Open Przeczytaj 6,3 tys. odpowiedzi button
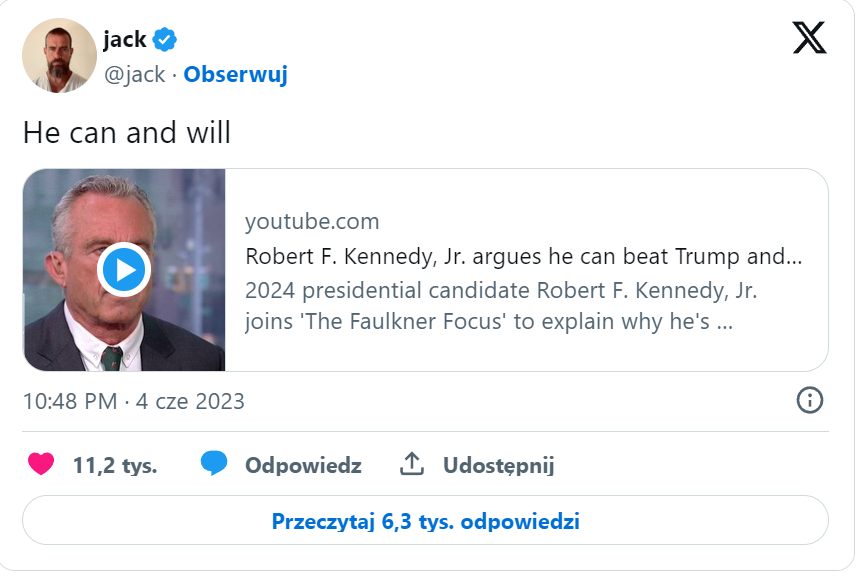The image size is (862, 577). click(x=426, y=520)
